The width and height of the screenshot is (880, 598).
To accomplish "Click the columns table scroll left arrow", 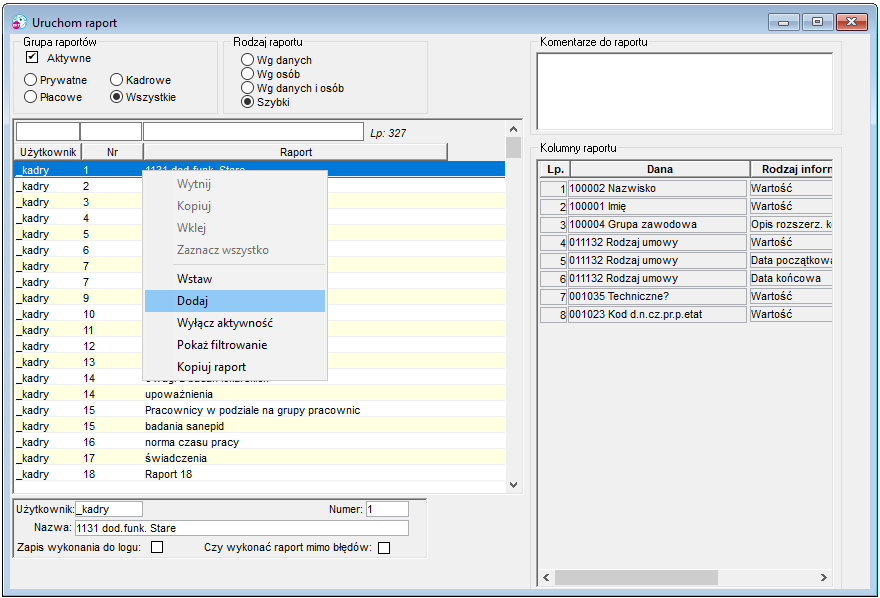I will [x=546, y=577].
